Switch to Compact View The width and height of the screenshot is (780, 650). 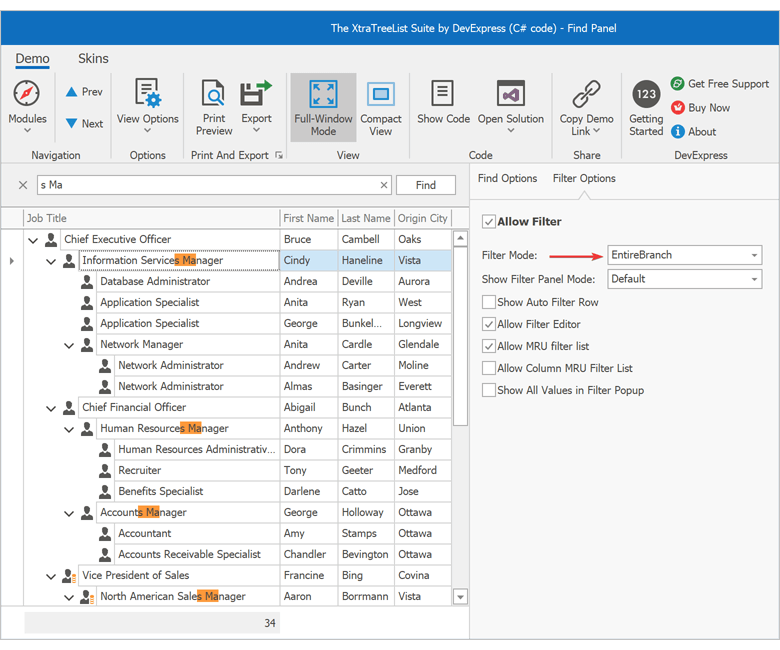click(x=381, y=95)
